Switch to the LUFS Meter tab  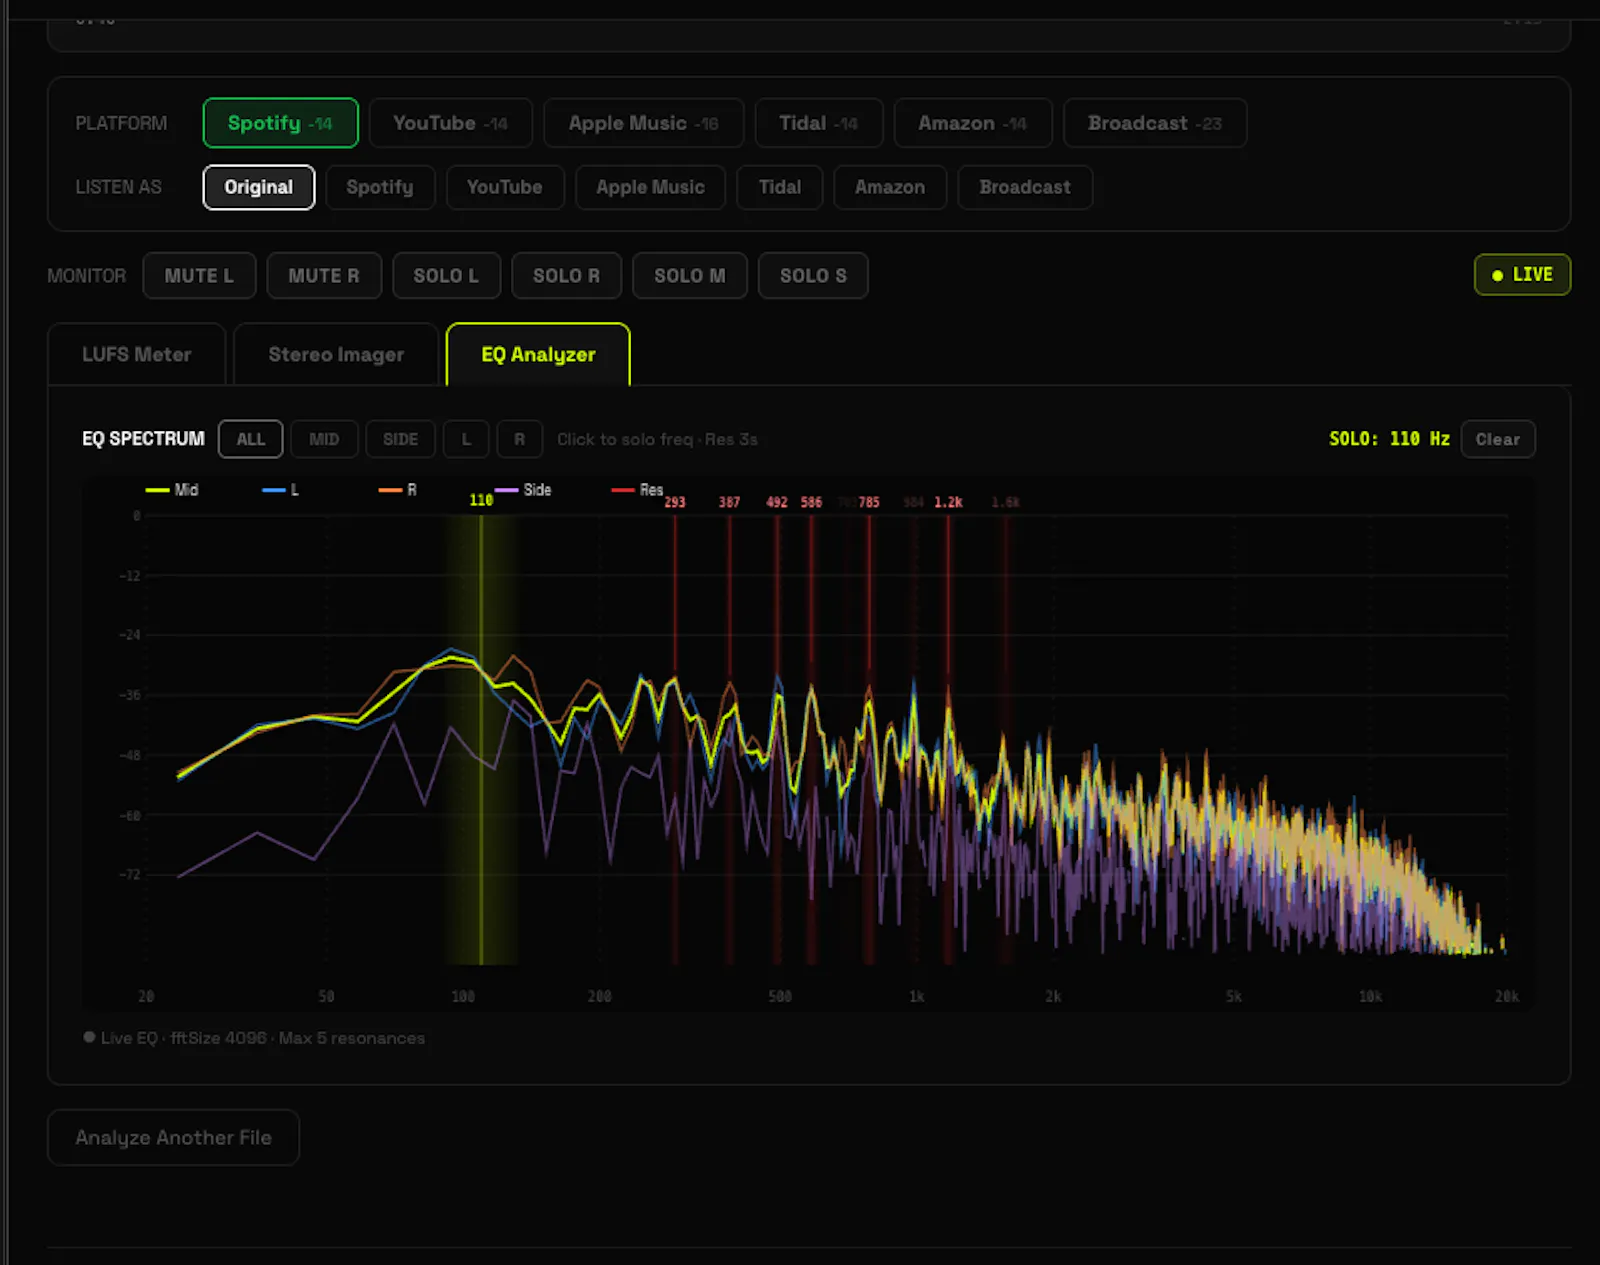point(136,354)
